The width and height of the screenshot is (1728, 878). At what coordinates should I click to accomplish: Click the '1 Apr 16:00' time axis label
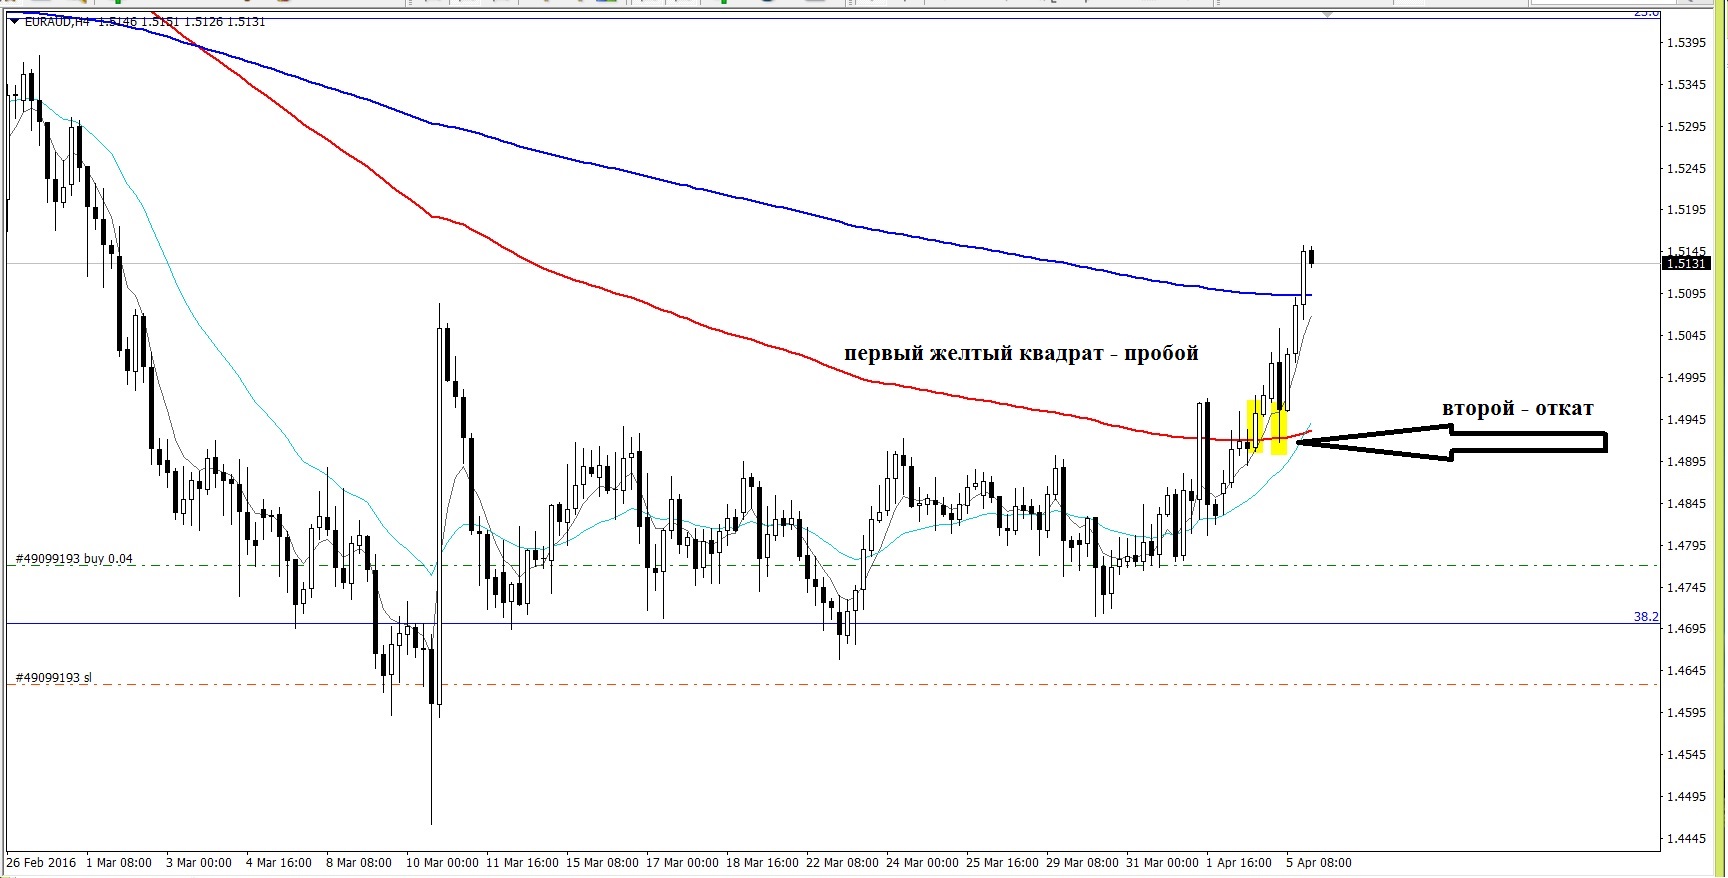pyautogui.click(x=1239, y=862)
